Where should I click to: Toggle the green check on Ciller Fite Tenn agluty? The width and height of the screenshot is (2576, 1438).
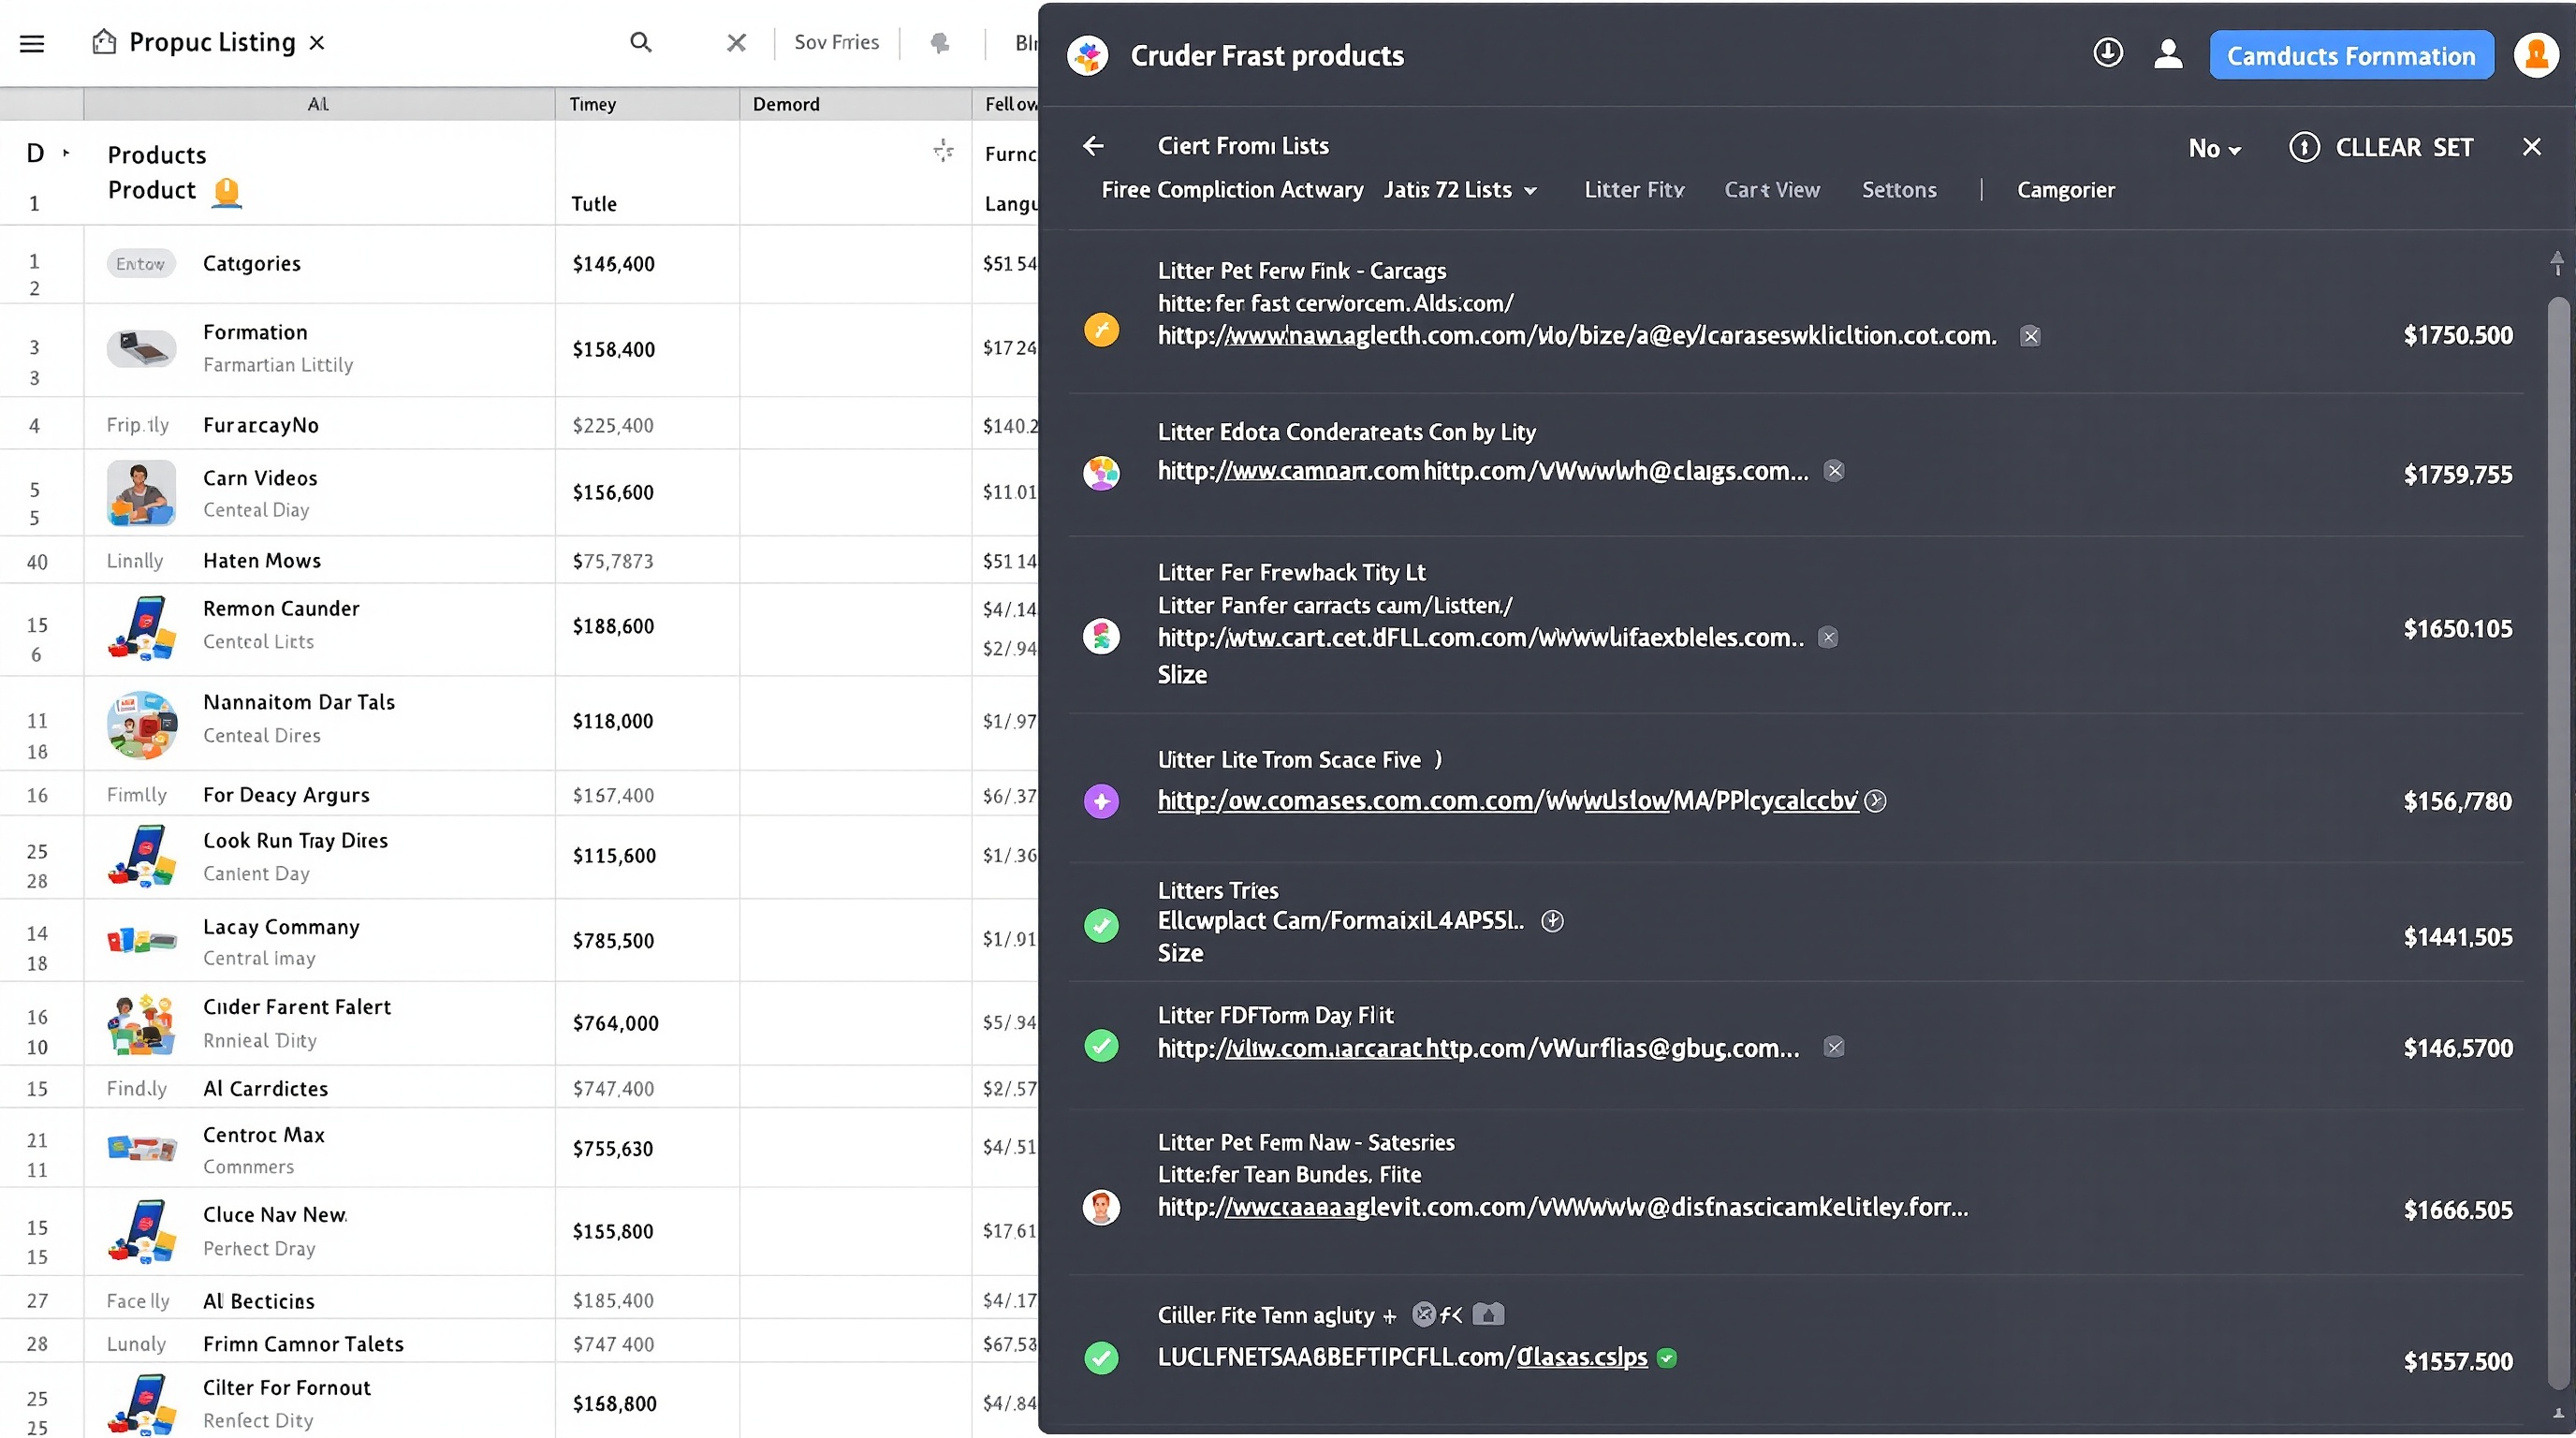click(x=1101, y=1358)
